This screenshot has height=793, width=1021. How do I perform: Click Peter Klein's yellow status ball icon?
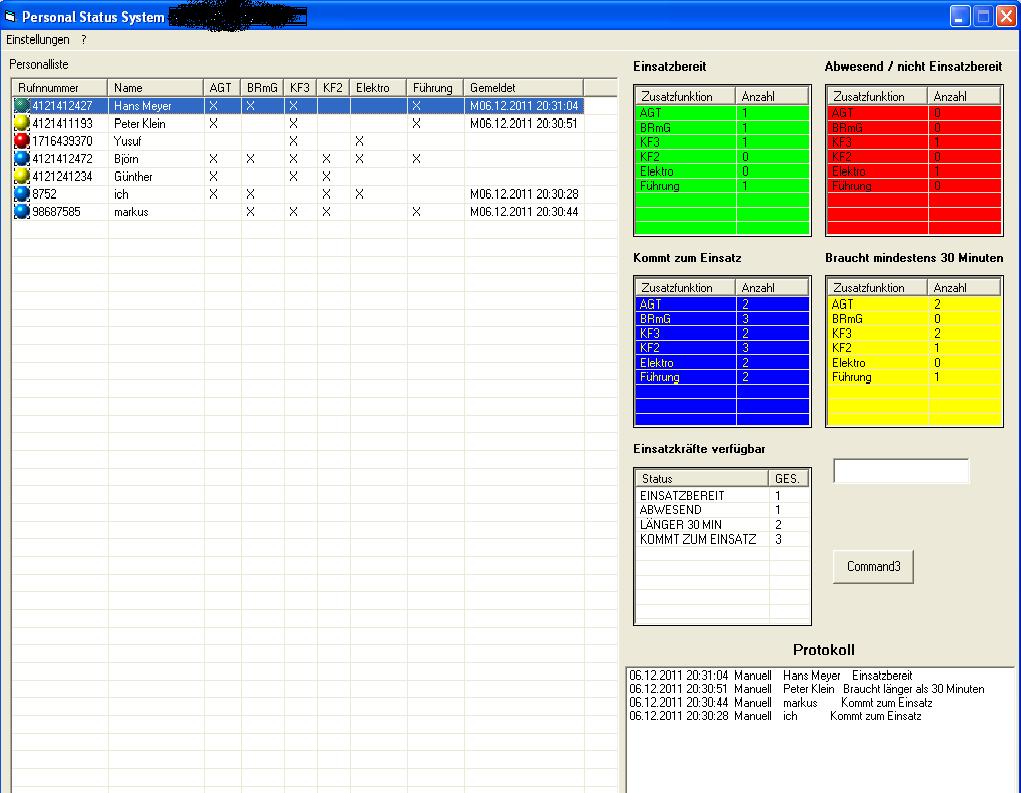22,124
